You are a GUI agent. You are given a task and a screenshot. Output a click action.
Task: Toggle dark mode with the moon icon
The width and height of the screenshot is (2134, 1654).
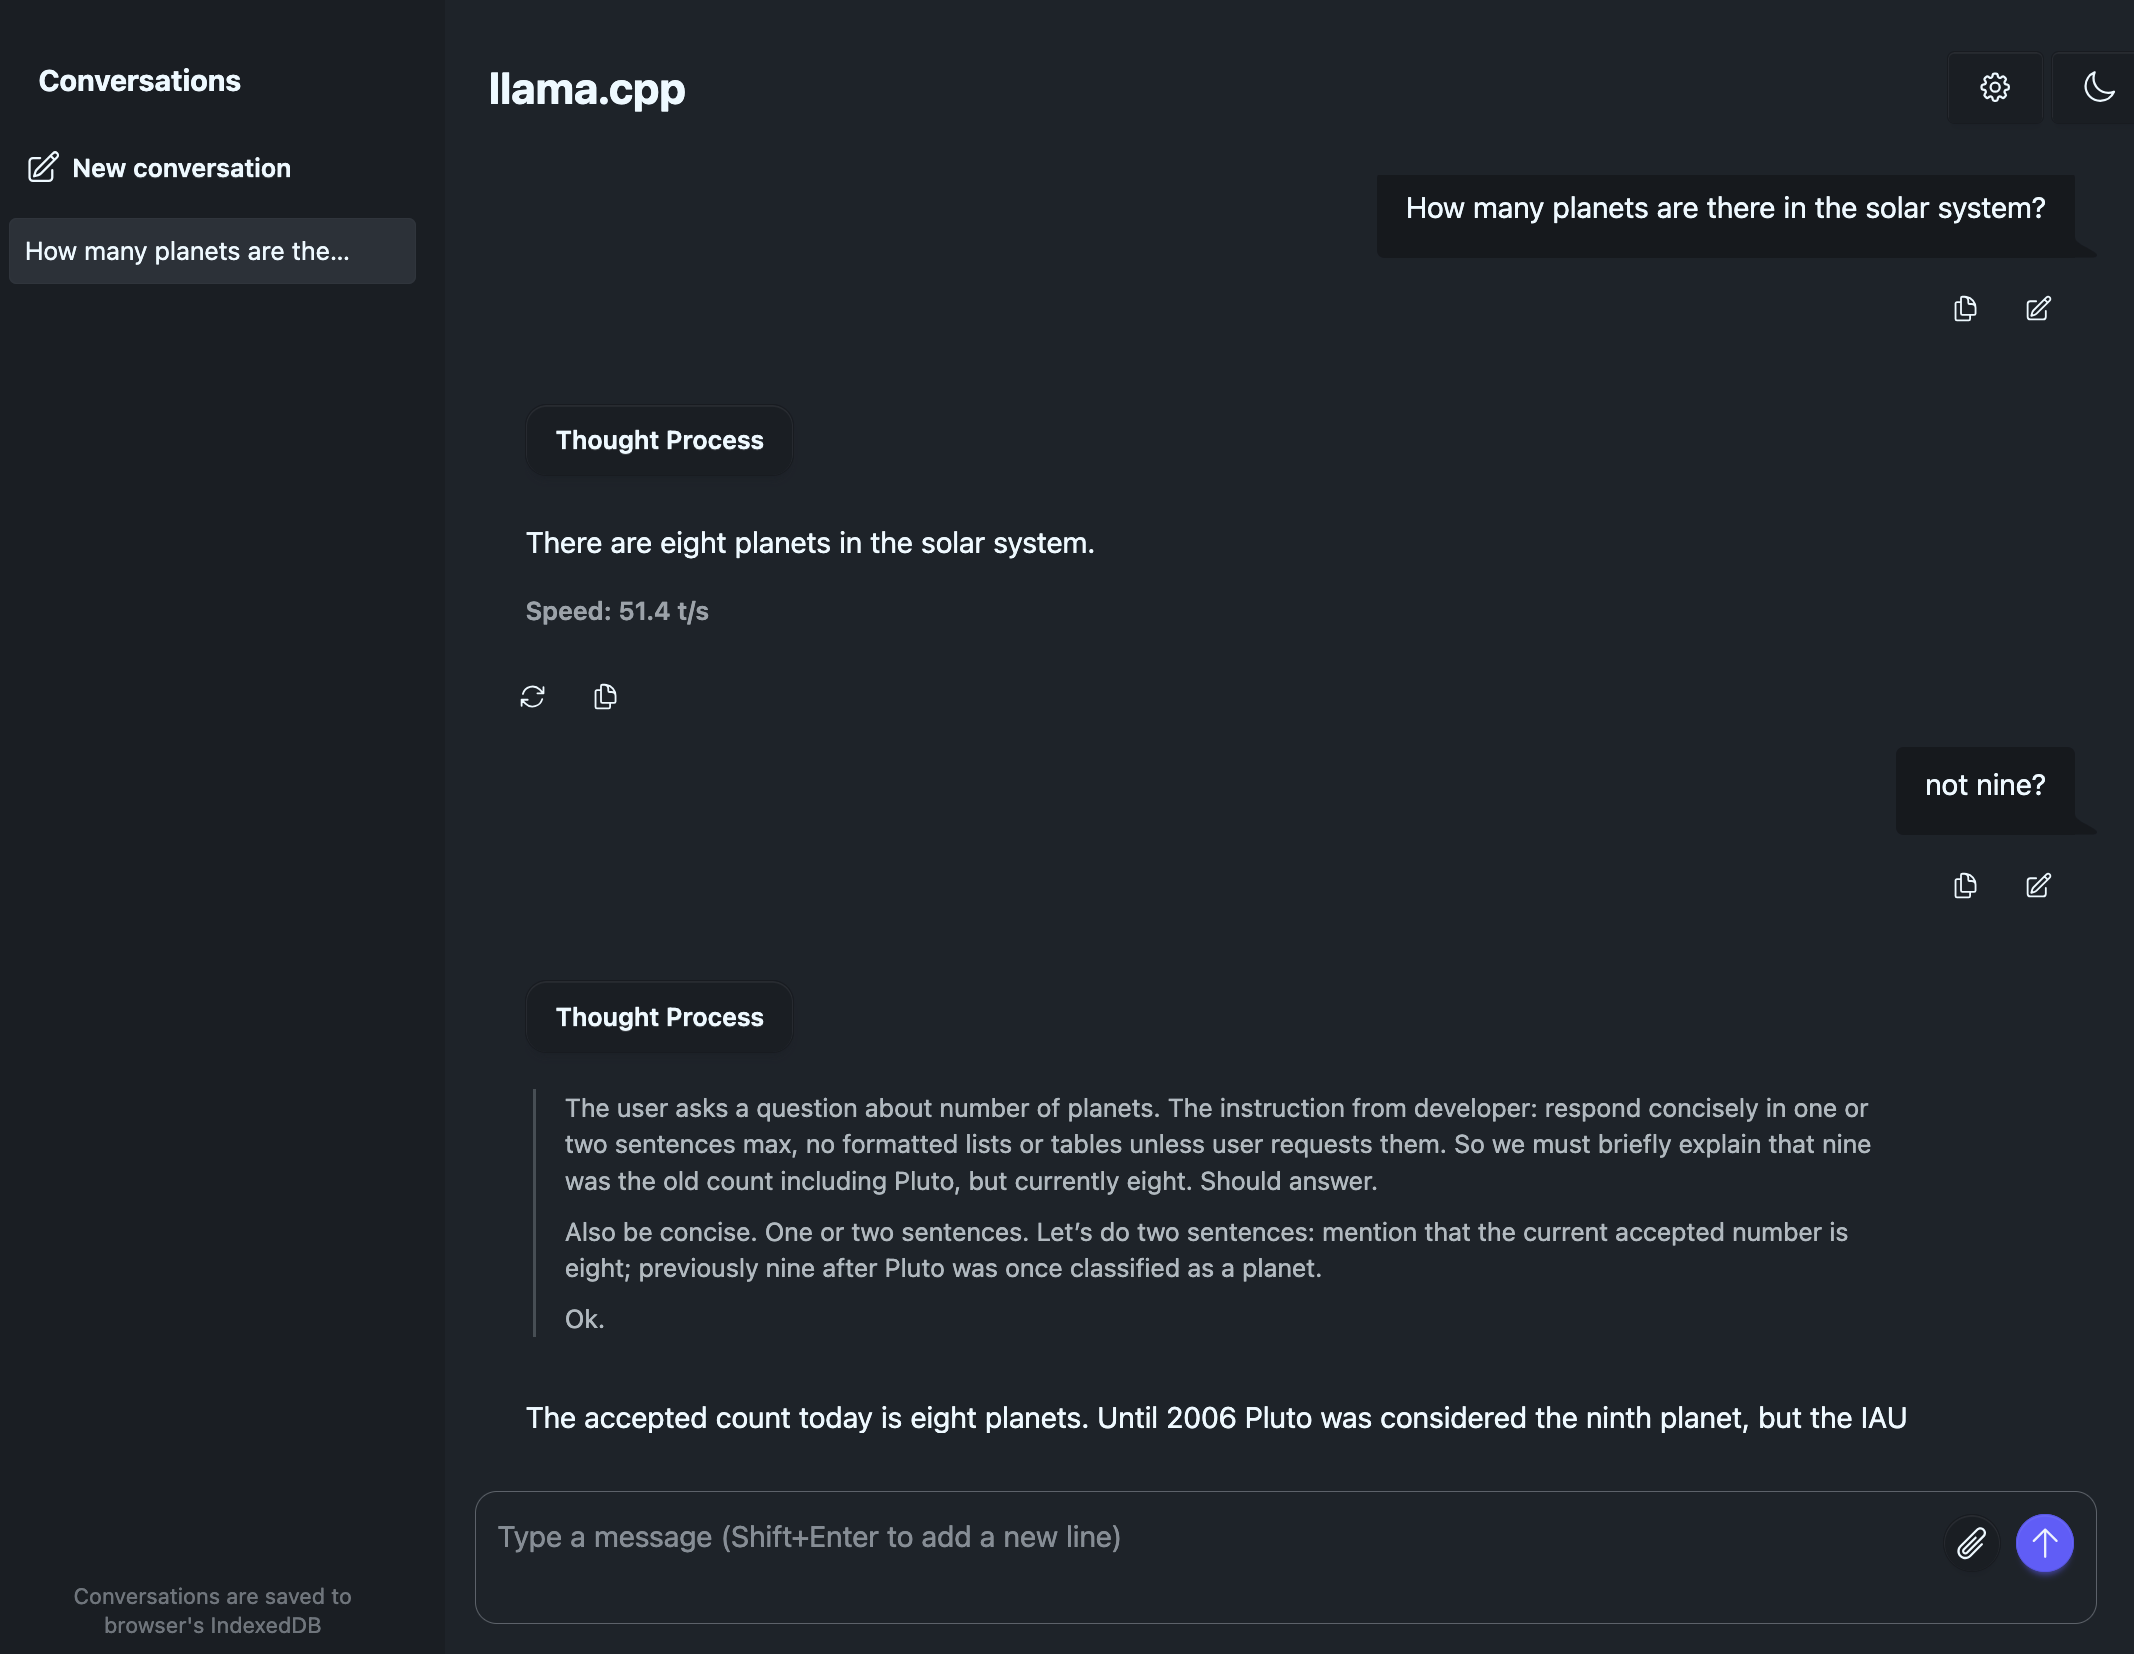coord(2098,88)
